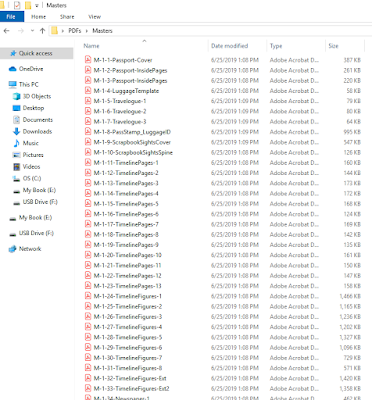
Task: Open the Home ribbon tab
Action: (x=38, y=17)
